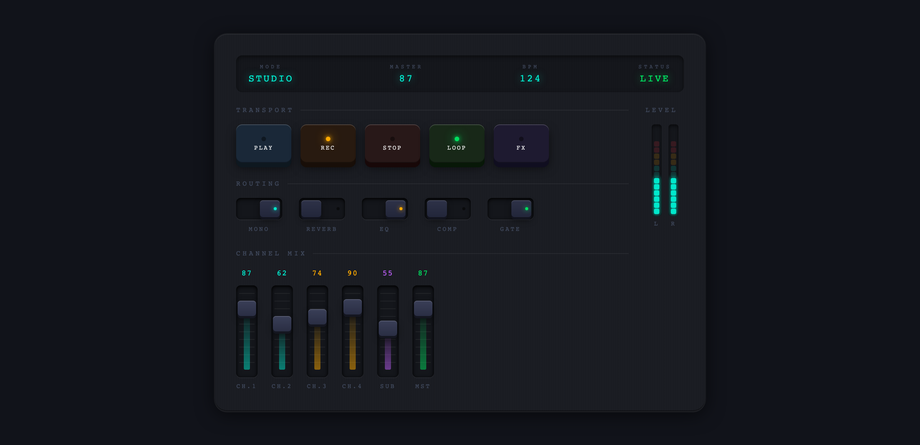This screenshot has width=920, height=445.
Task: Click the STUDIO mode readout
Action: pyautogui.click(x=270, y=79)
